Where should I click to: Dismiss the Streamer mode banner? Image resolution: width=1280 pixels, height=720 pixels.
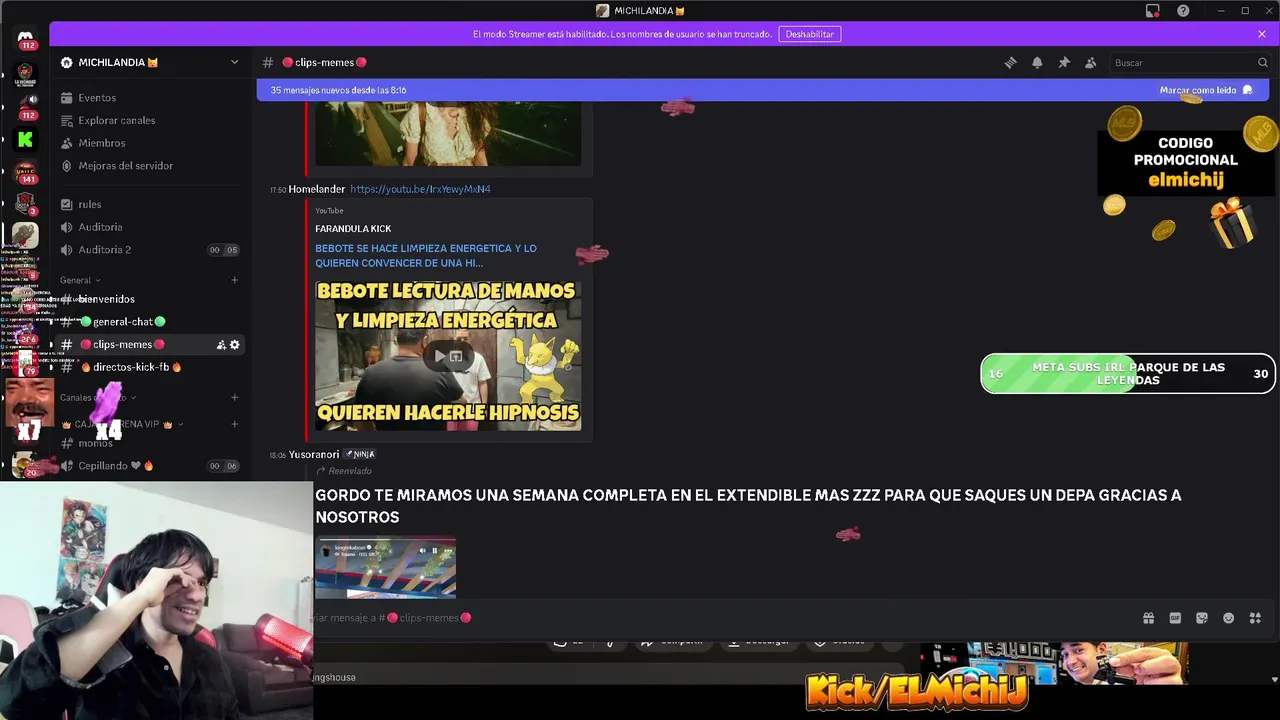pos(1262,34)
